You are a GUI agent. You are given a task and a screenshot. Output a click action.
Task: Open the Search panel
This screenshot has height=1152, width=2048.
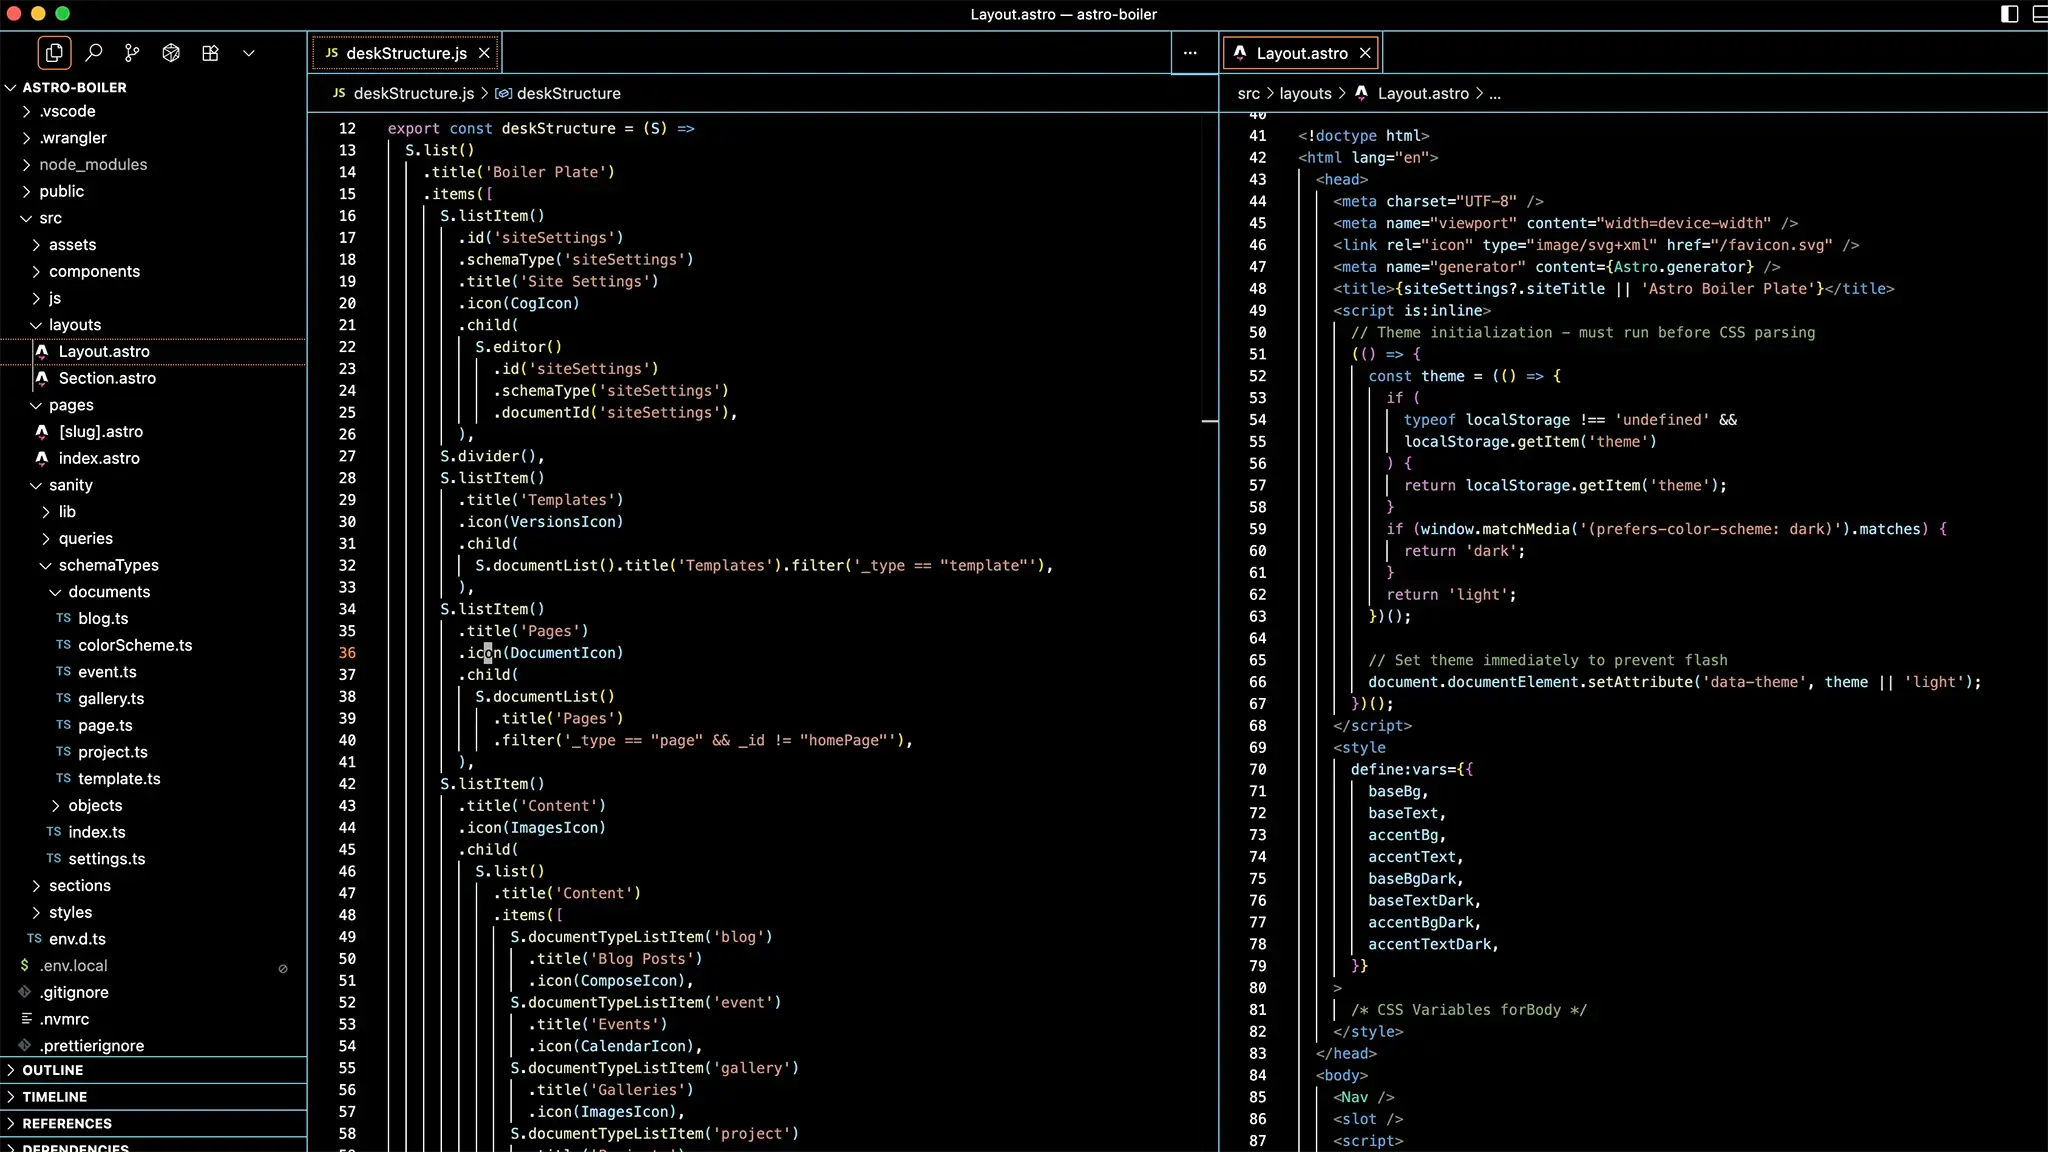click(94, 52)
